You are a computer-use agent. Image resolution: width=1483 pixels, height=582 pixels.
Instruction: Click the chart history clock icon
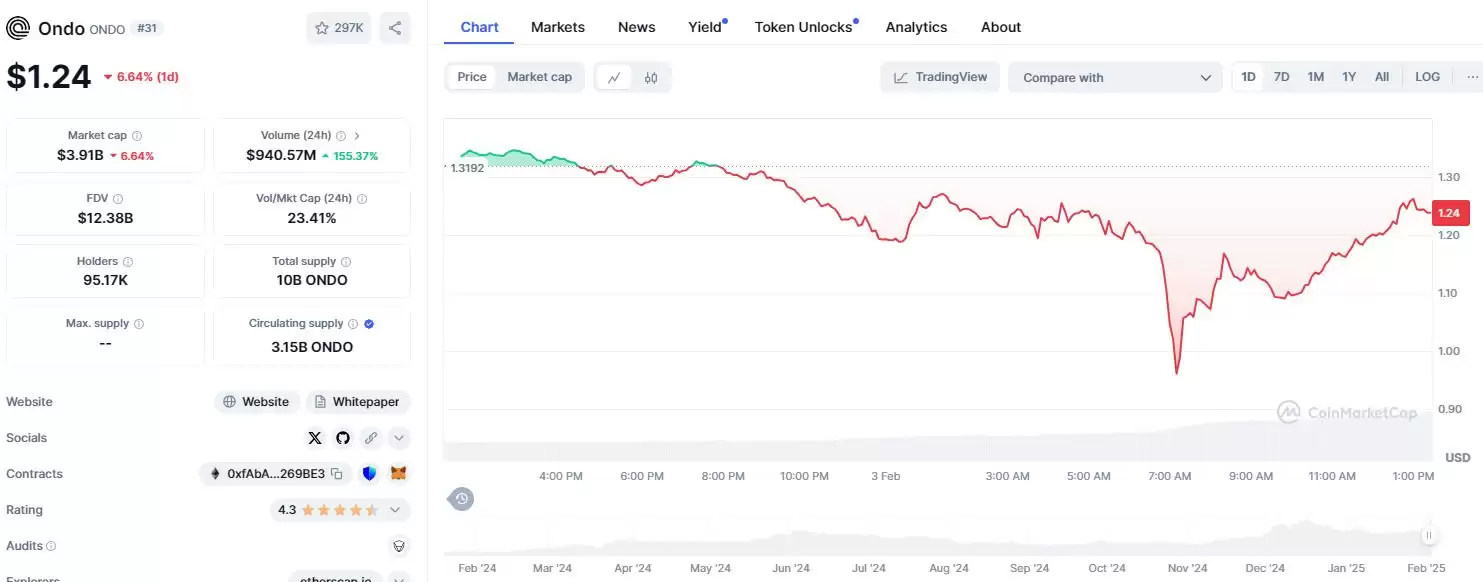[460, 498]
